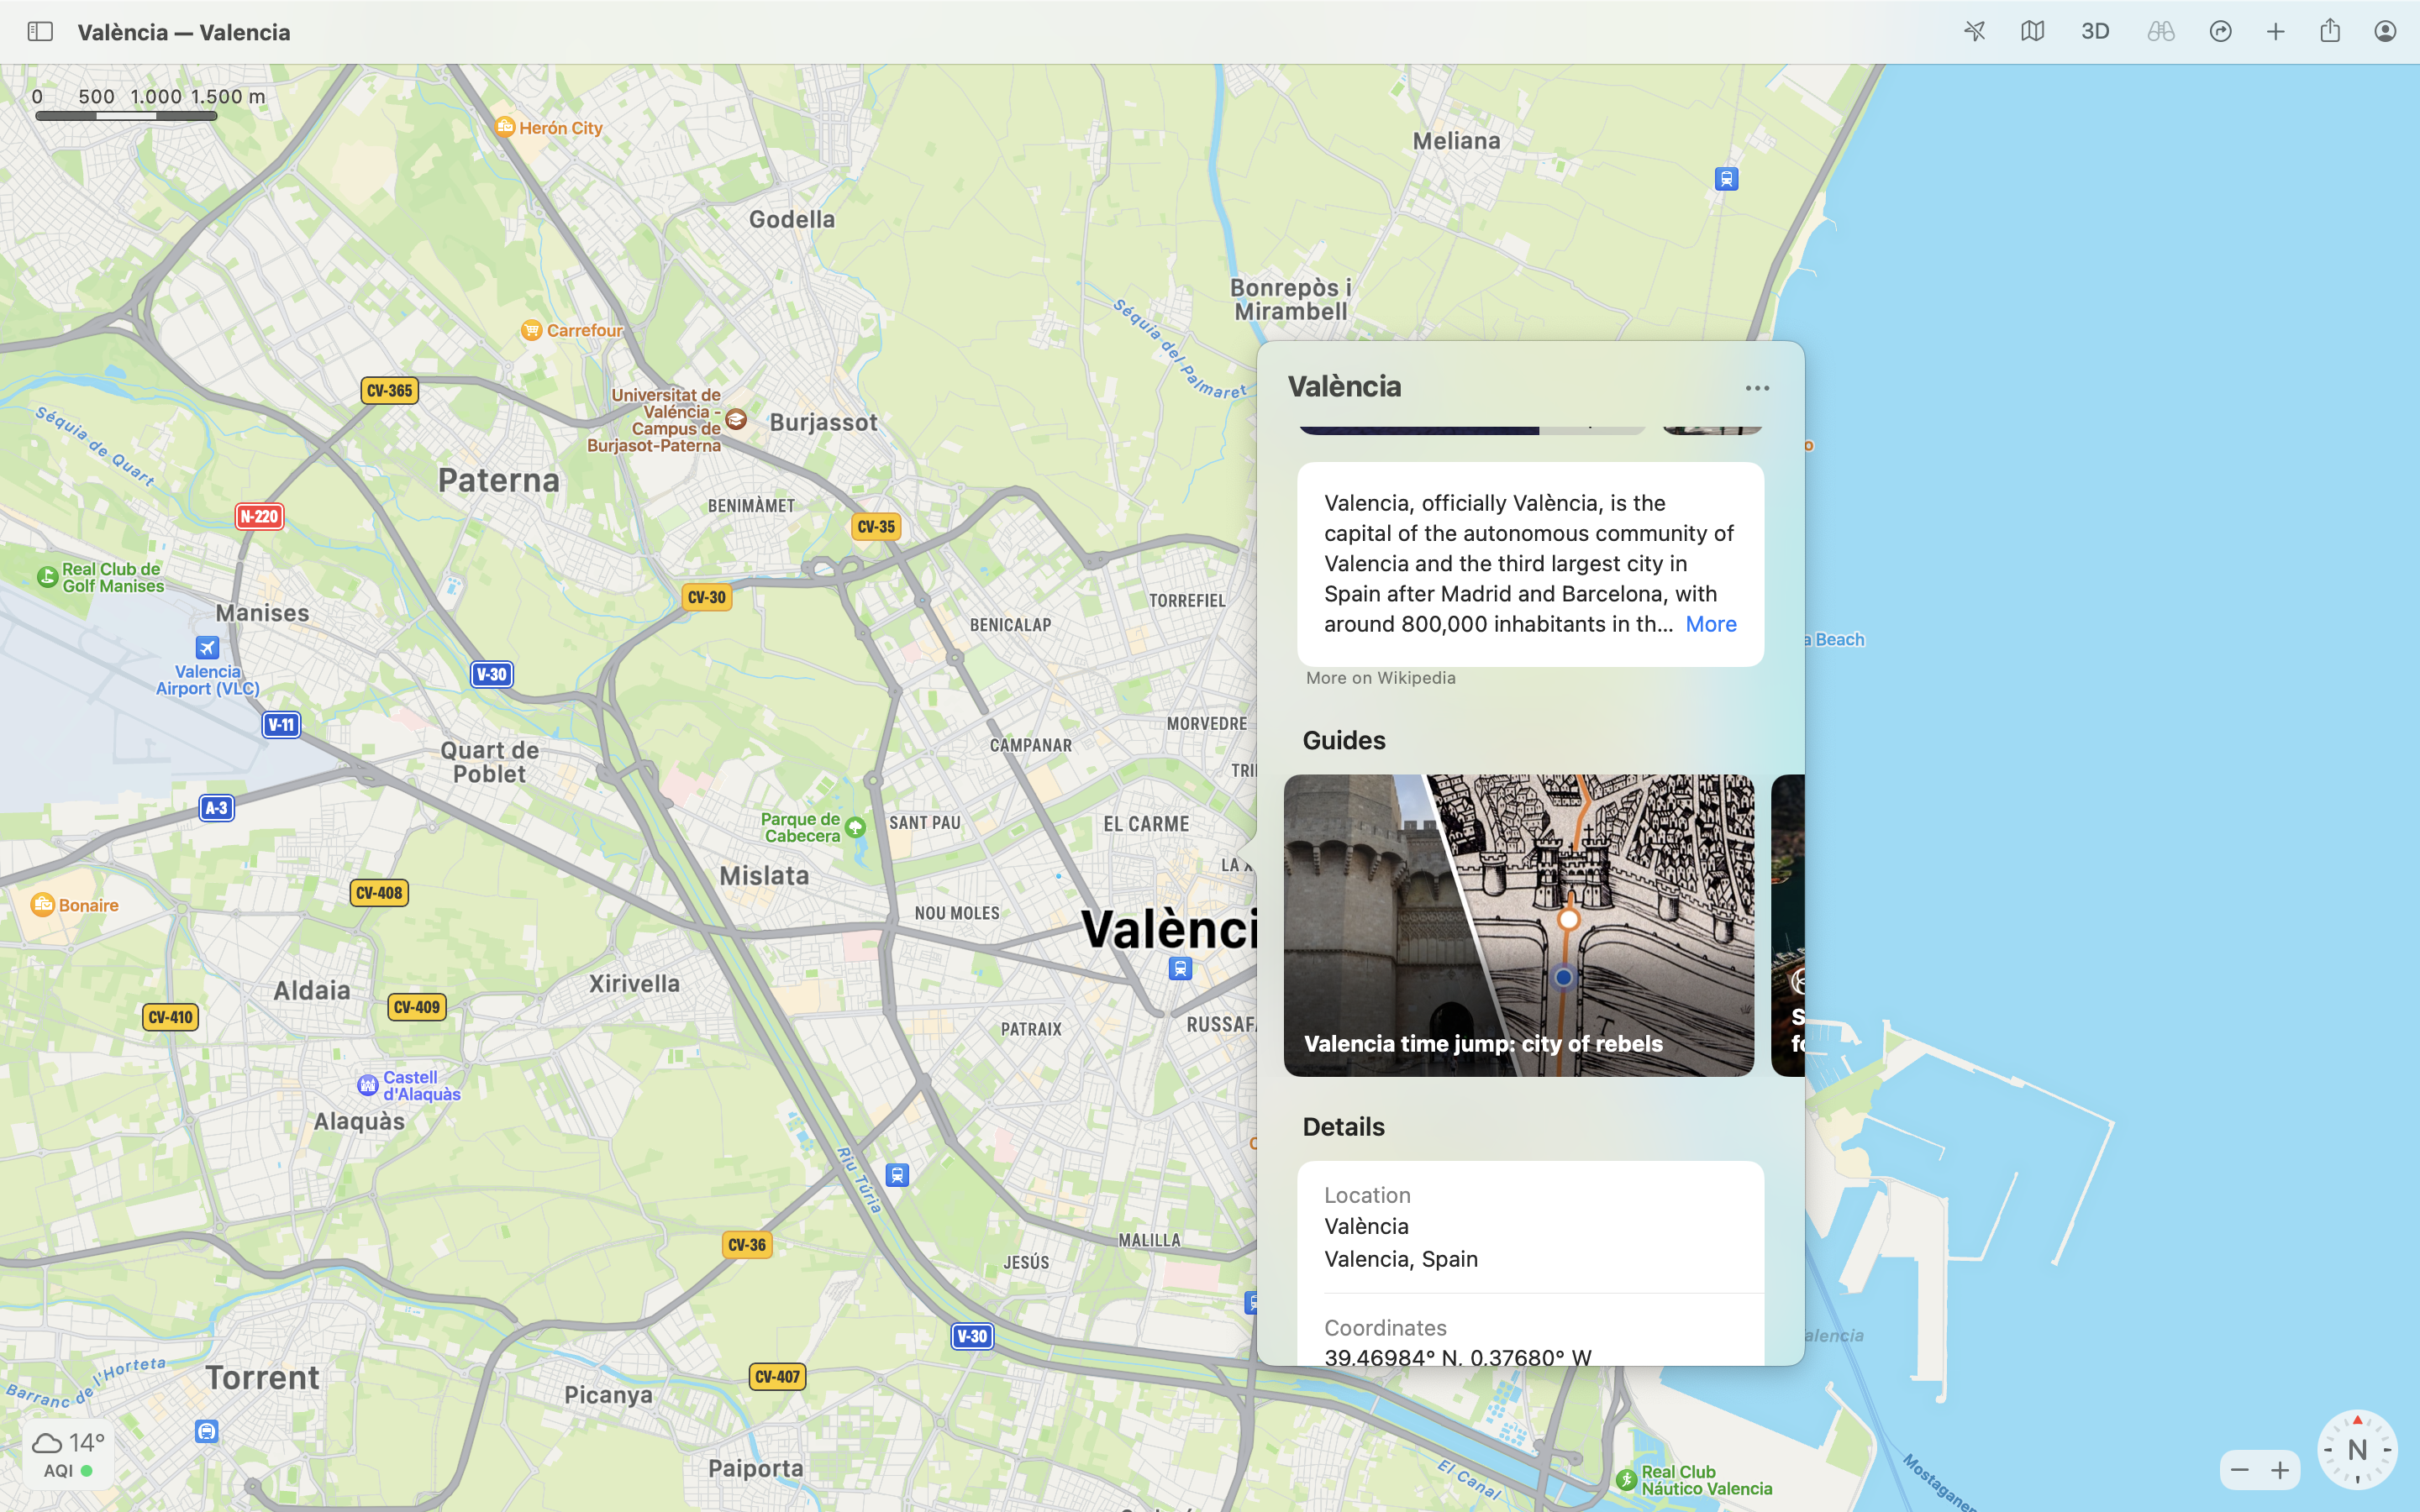Click the transit station icon in Torrent
The width and height of the screenshot is (2420, 1512).
207,1432
